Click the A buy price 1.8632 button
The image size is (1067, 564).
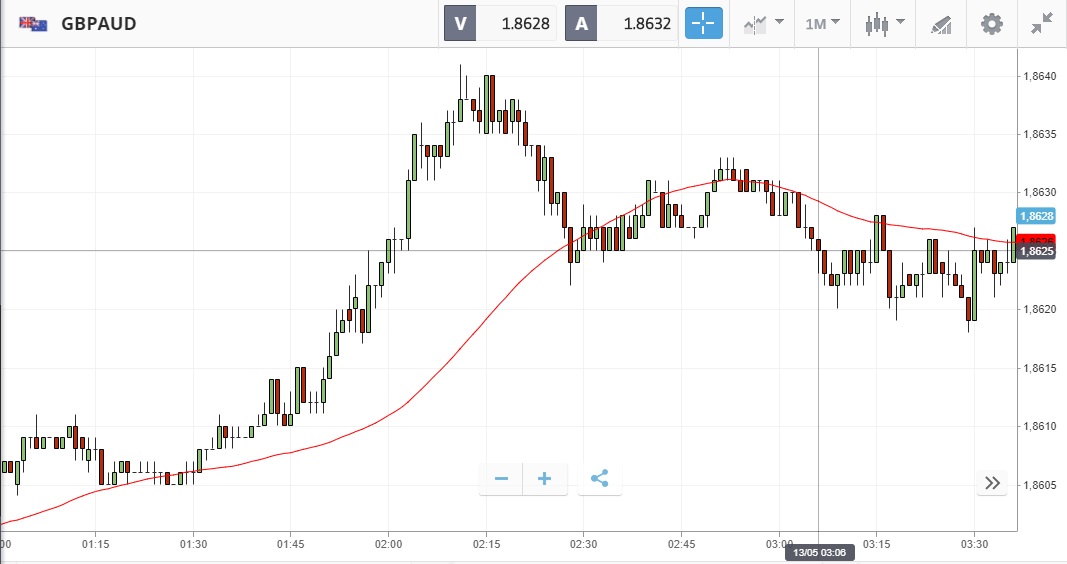click(x=621, y=24)
